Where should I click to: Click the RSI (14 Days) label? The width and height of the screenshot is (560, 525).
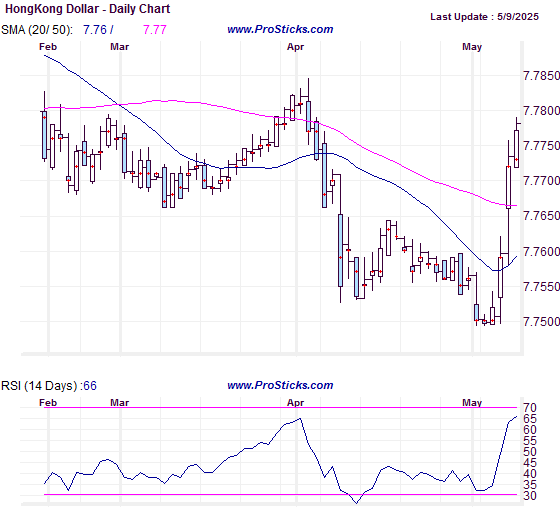click(x=40, y=386)
